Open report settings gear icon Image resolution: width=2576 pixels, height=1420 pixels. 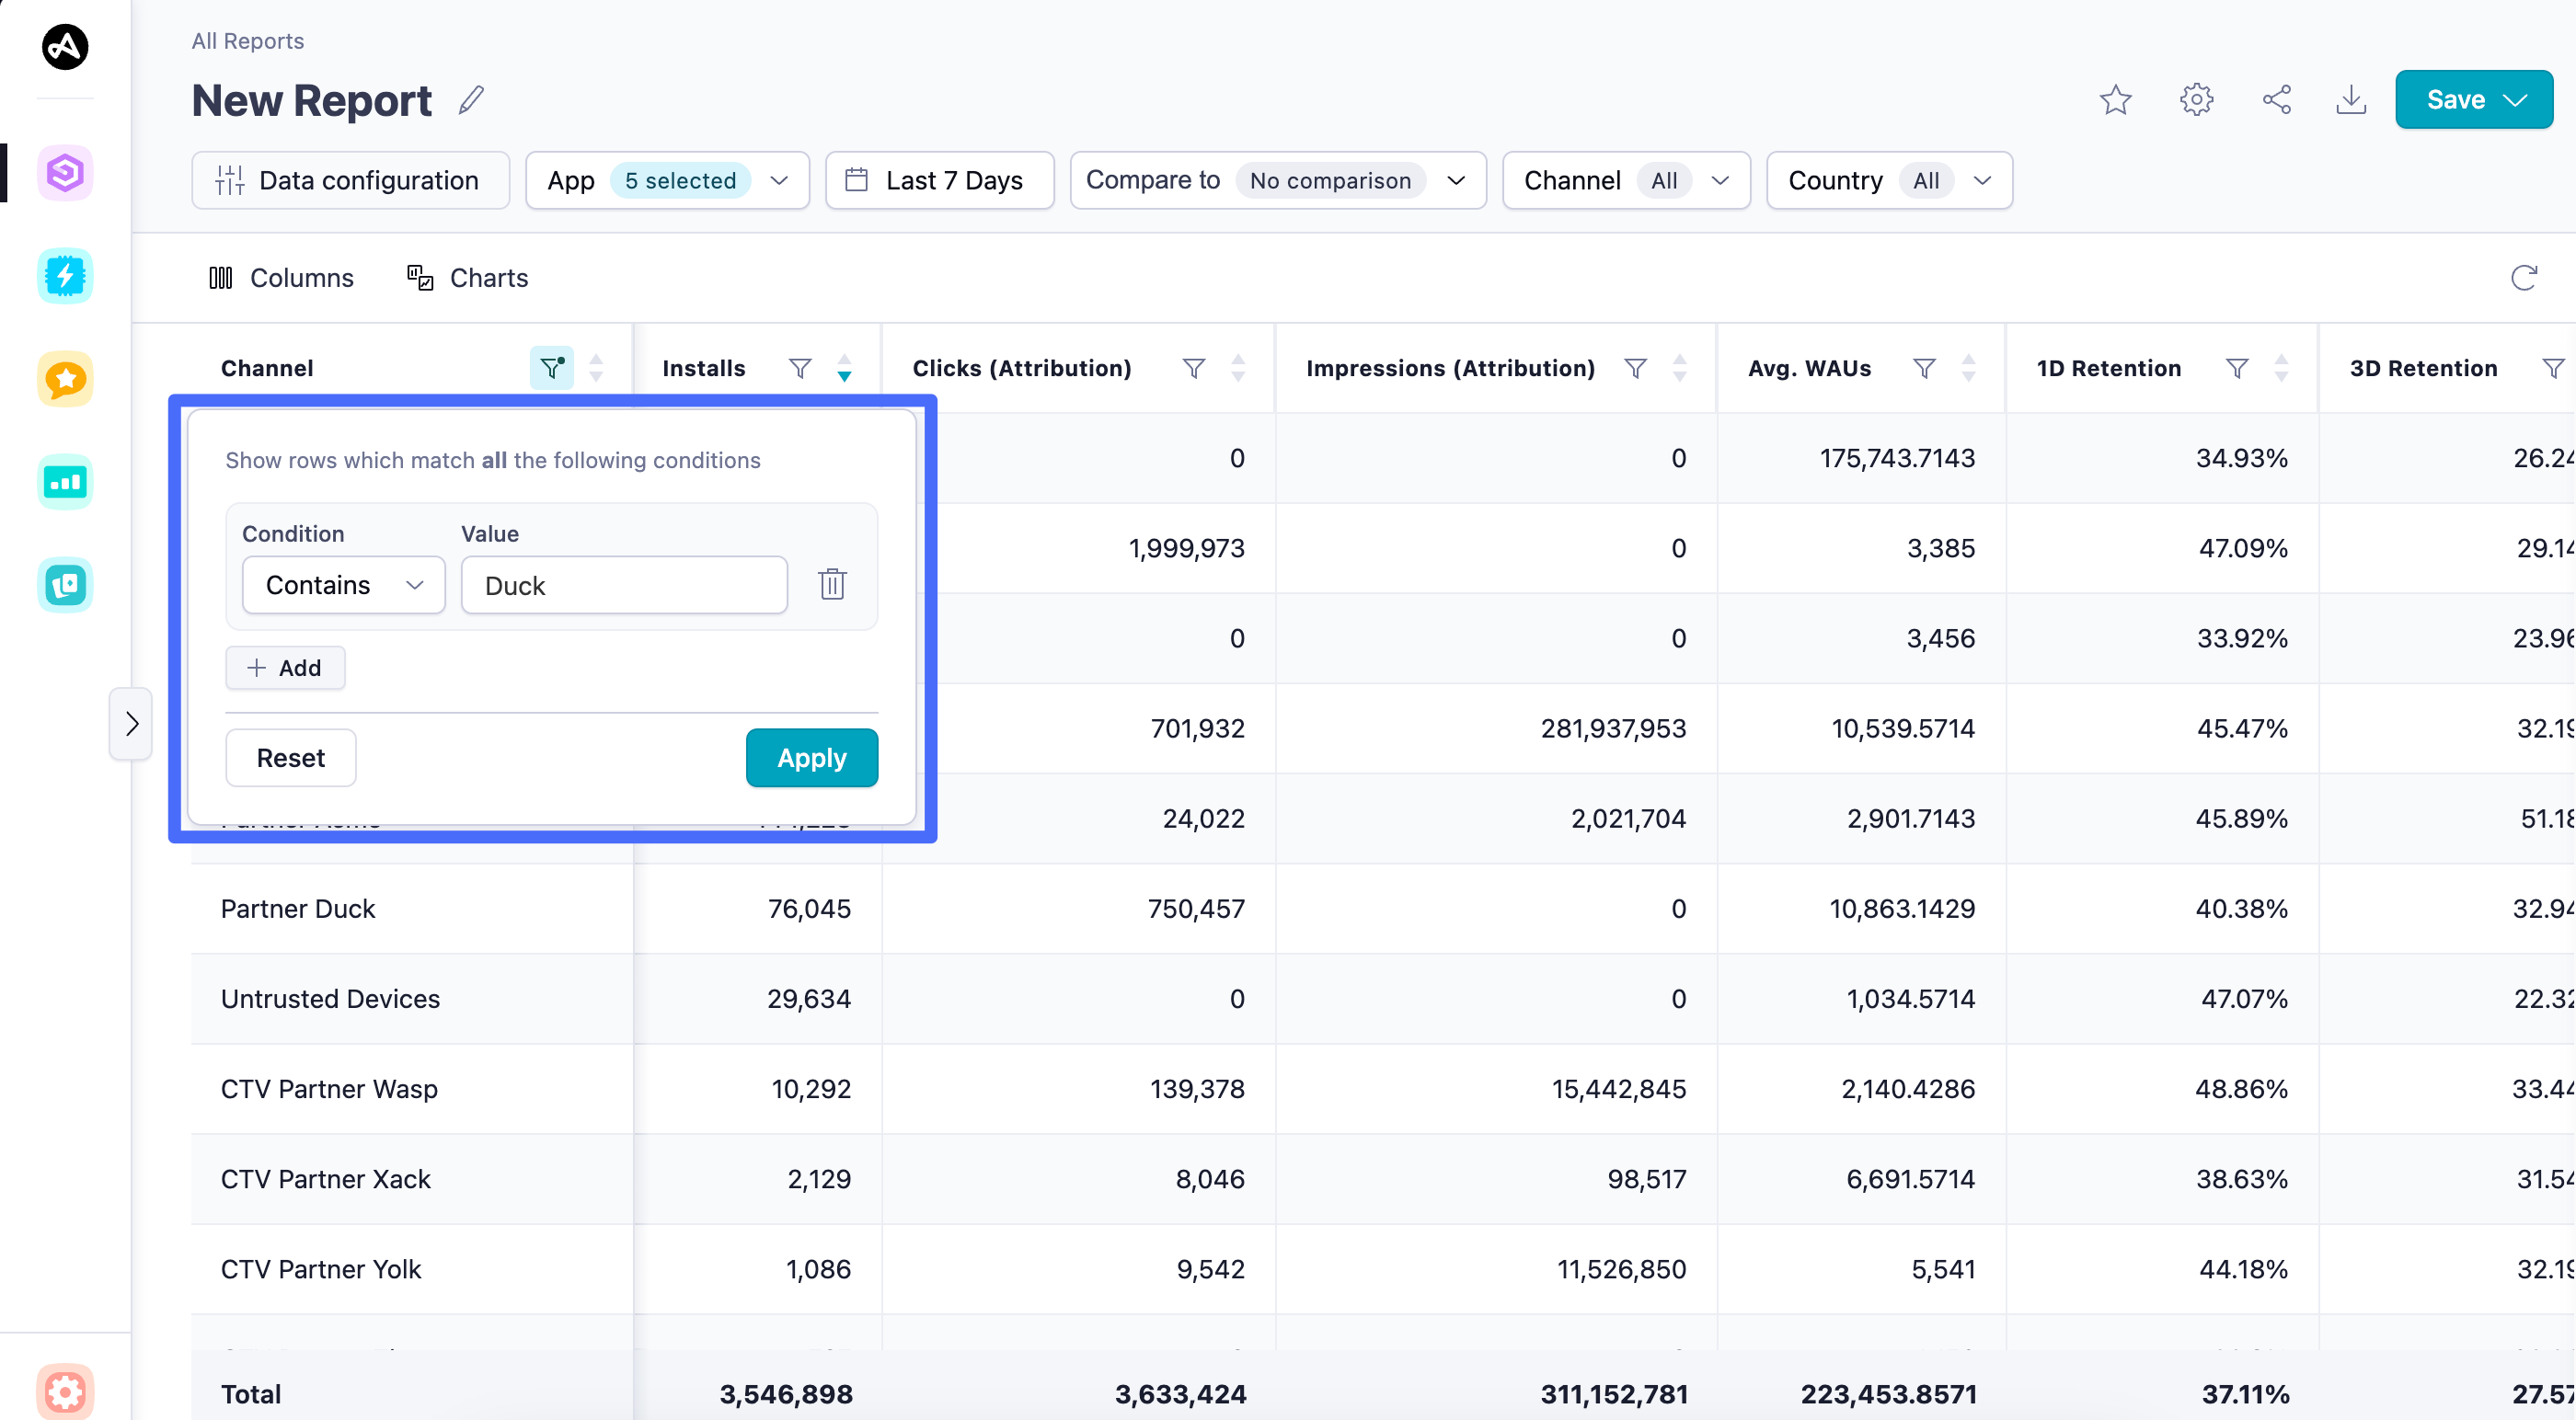click(2196, 100)
